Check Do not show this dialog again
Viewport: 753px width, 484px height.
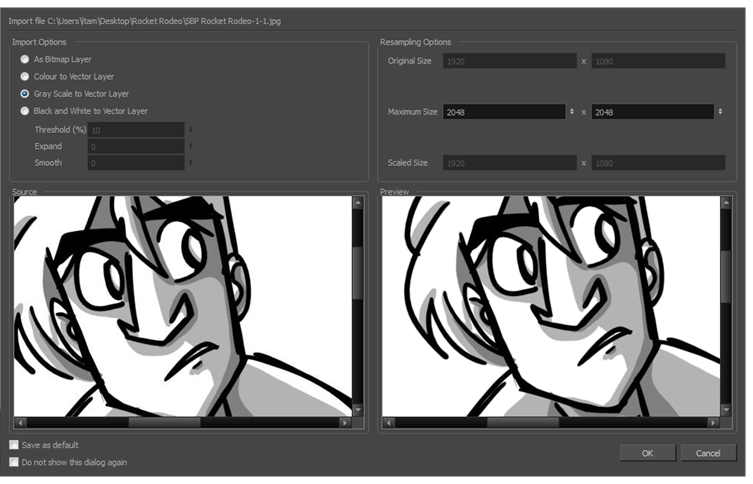(14, 462)
